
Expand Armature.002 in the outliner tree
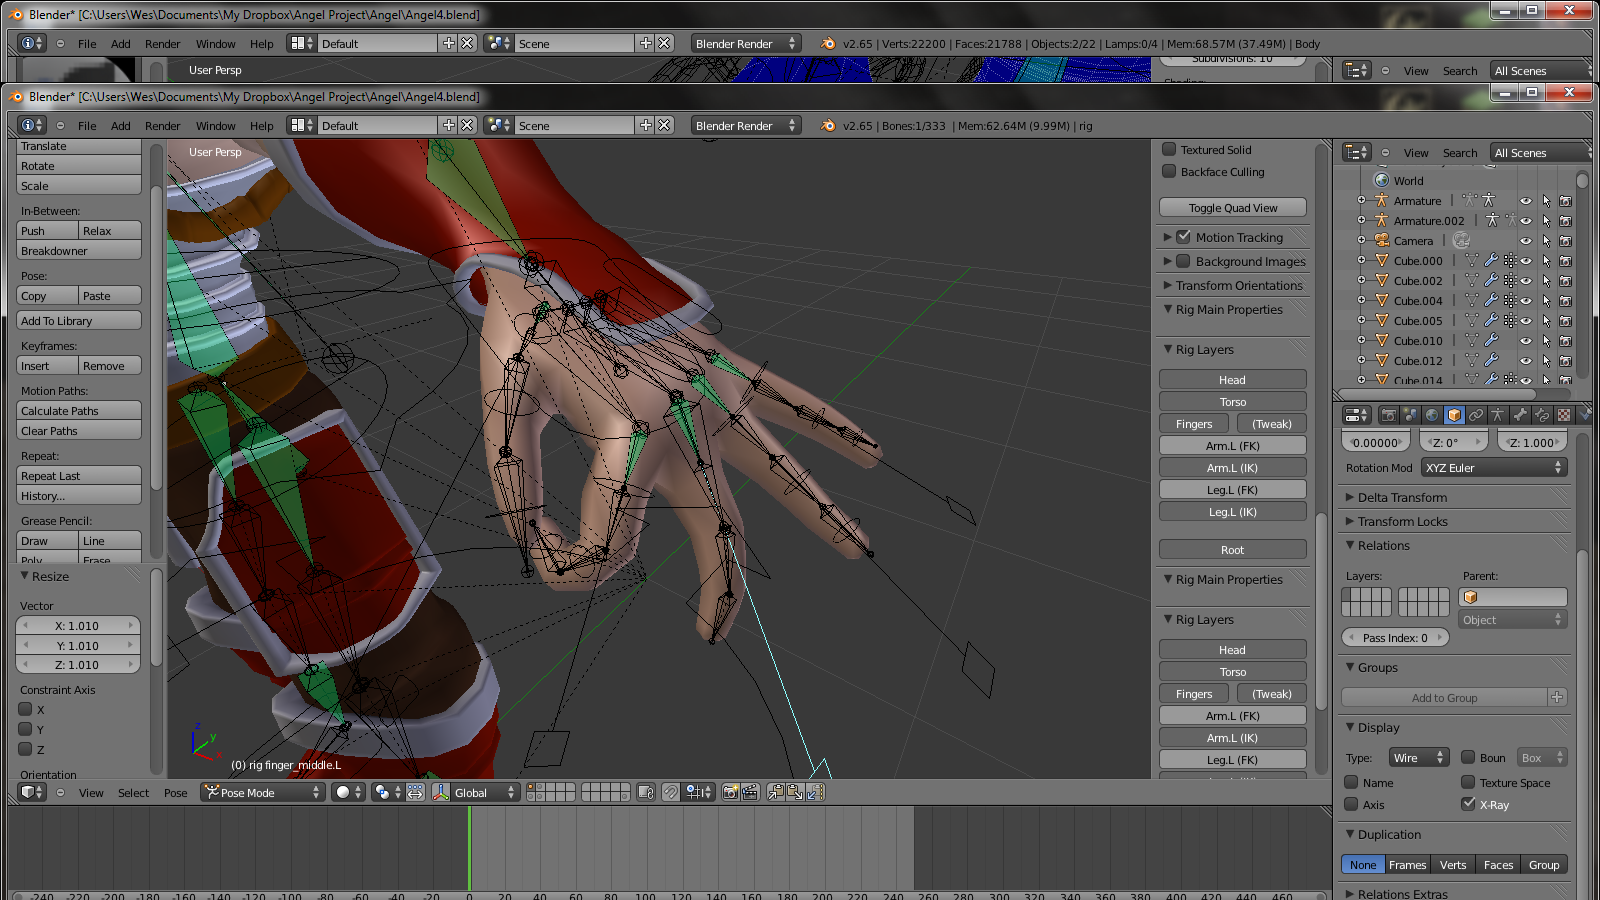click(1361, 220)
